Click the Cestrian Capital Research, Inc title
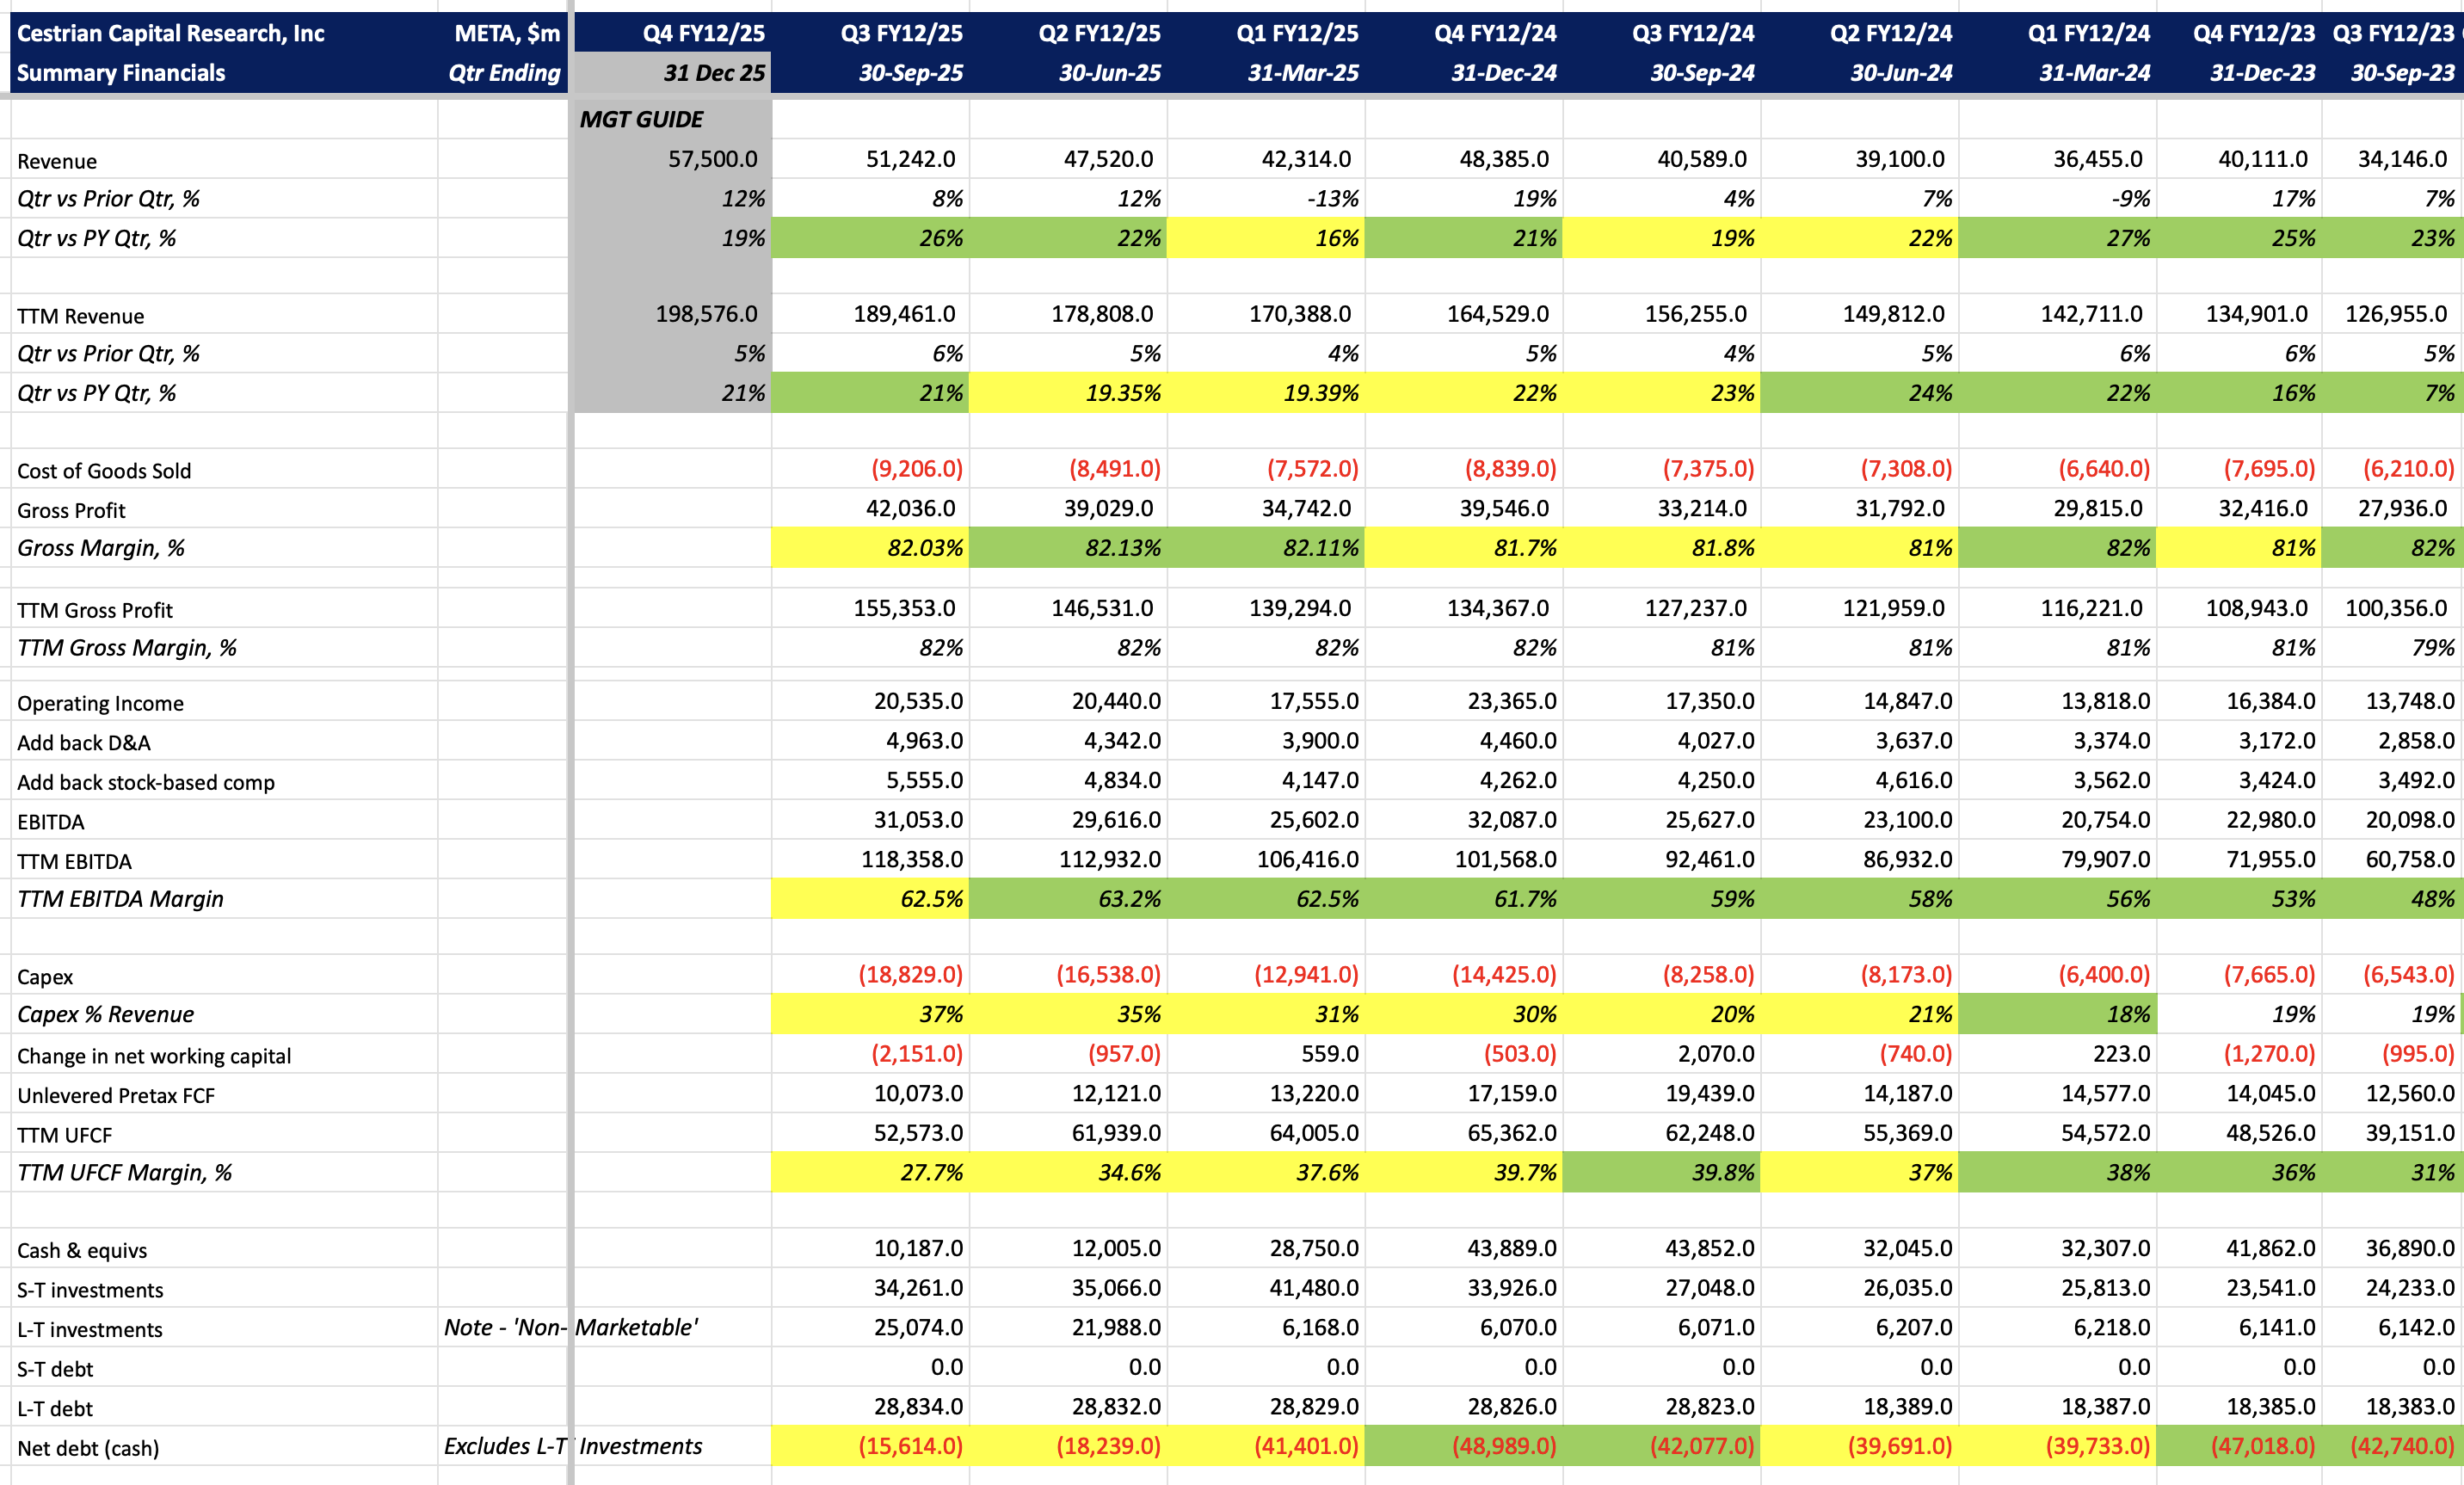 171,33
